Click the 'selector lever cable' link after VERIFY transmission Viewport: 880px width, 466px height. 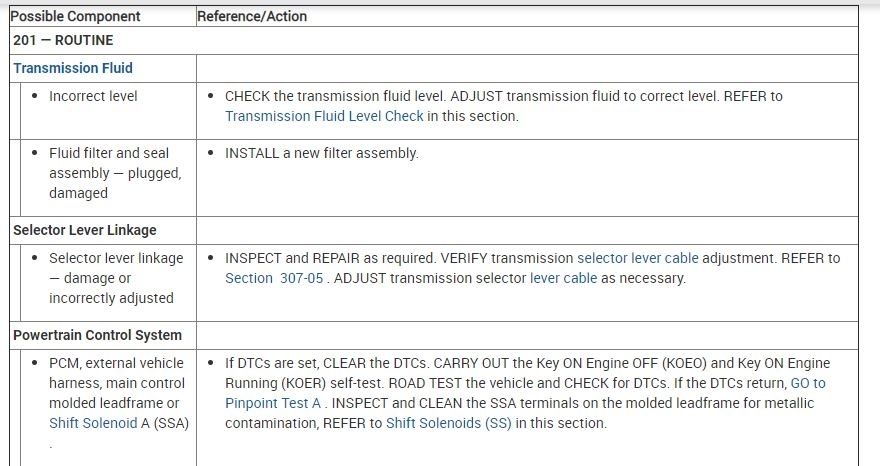click(x=637, y=258)
